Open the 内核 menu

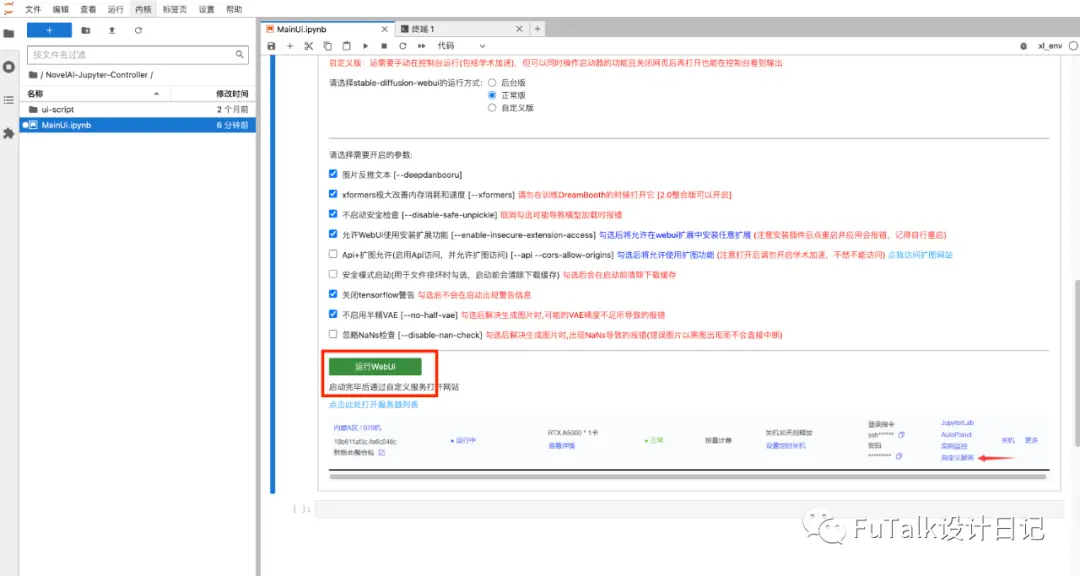click(143, 10)
